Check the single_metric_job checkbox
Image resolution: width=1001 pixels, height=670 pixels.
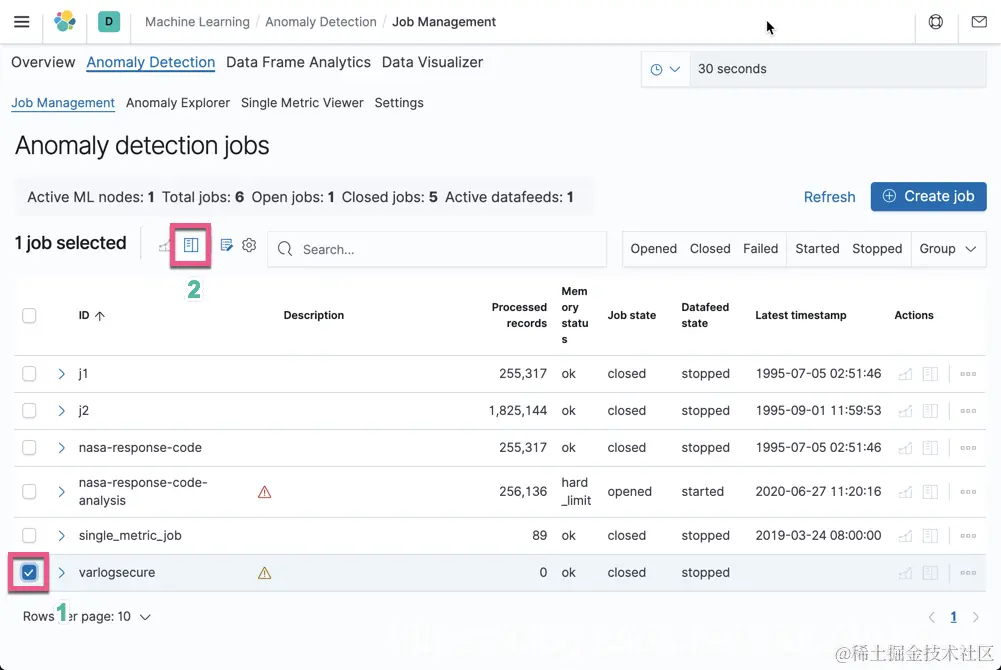pyautogui.click(x=29, y=536)
